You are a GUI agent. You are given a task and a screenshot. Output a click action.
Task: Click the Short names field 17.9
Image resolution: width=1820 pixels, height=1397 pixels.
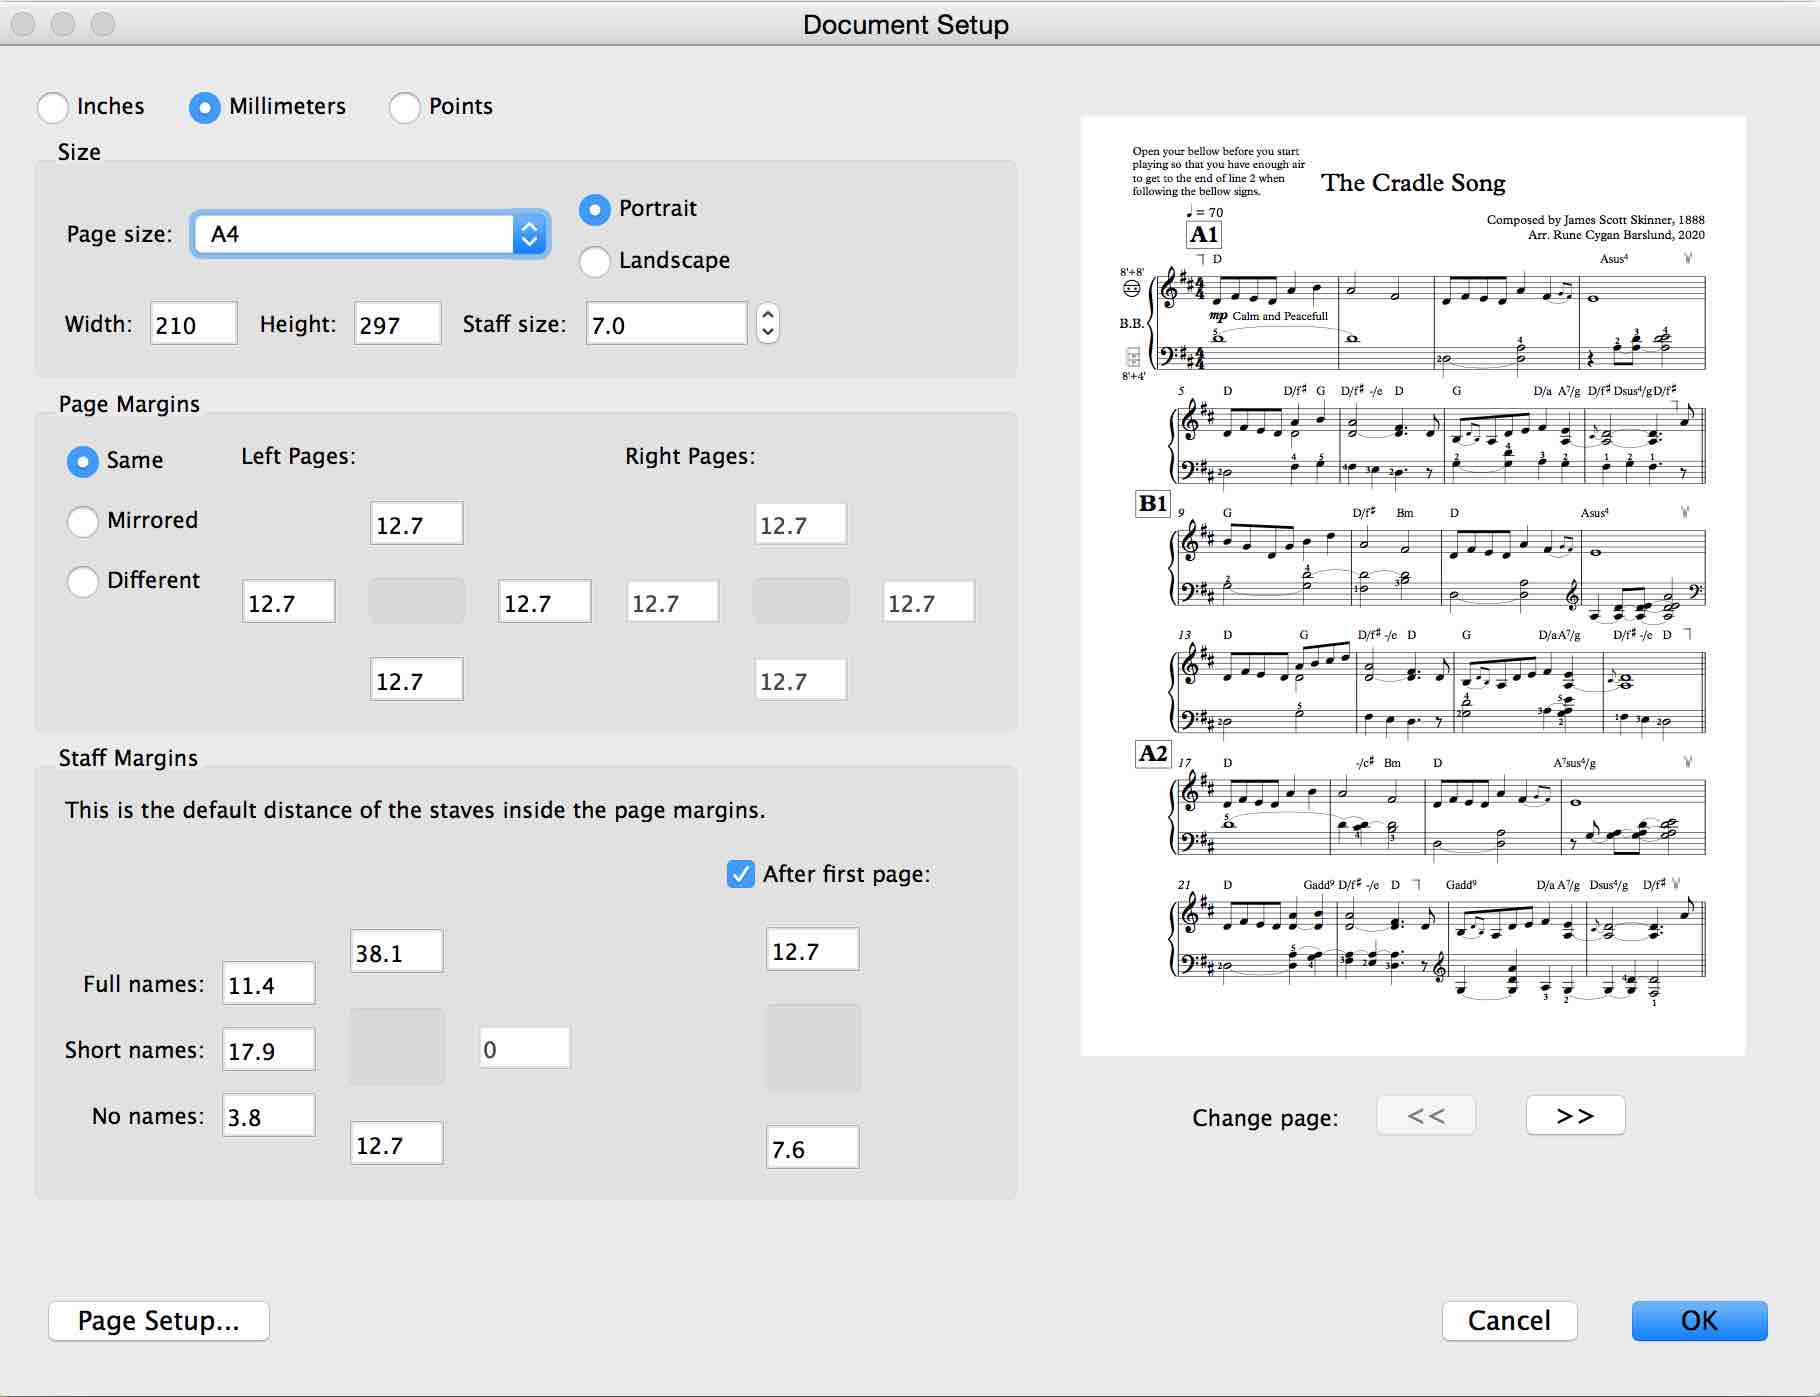[269, 1049]
